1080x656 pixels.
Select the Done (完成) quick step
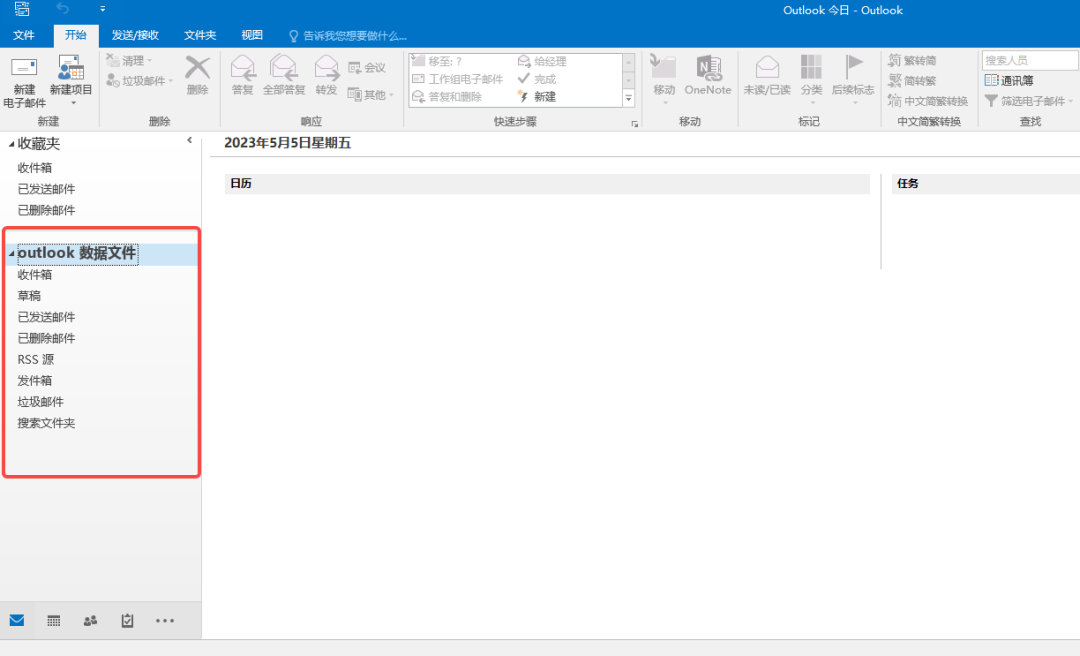[537, 79]
